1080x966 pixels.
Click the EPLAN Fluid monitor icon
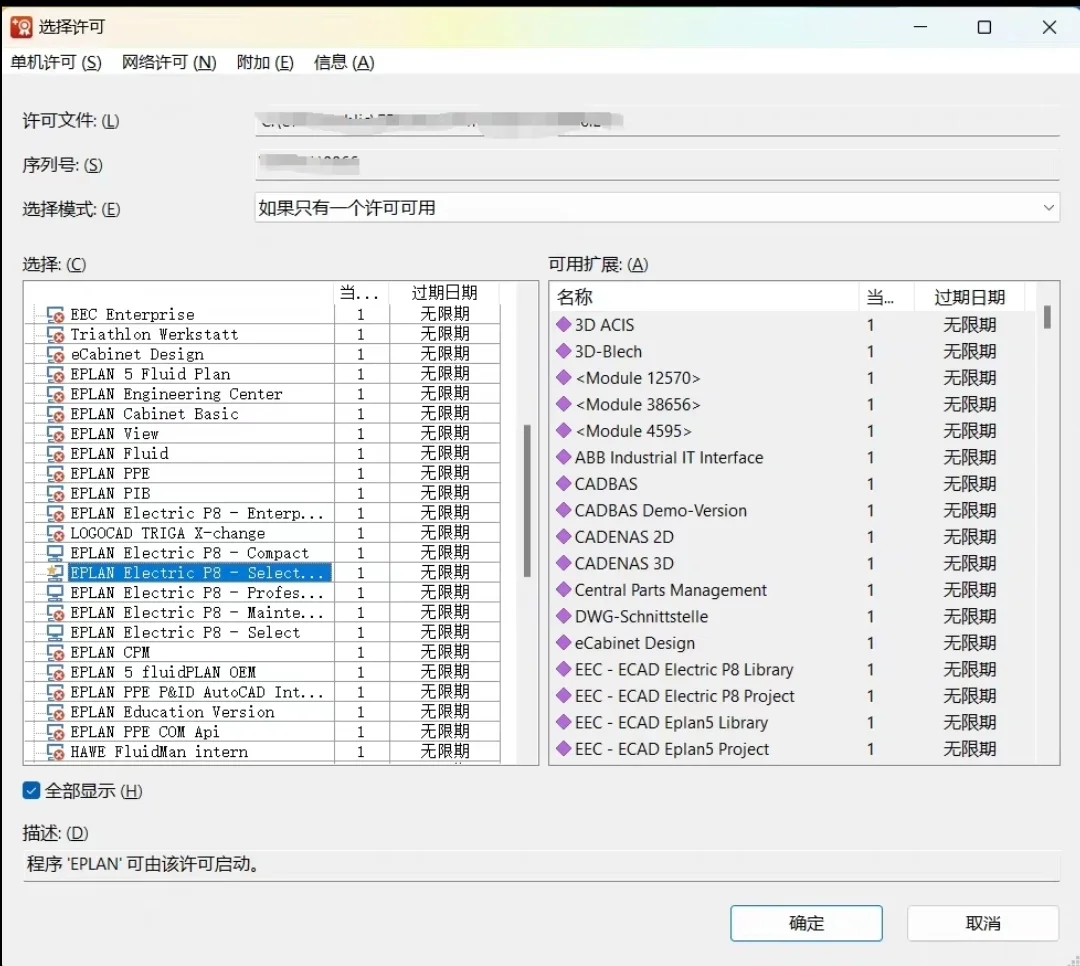click(x=55, y=453)
